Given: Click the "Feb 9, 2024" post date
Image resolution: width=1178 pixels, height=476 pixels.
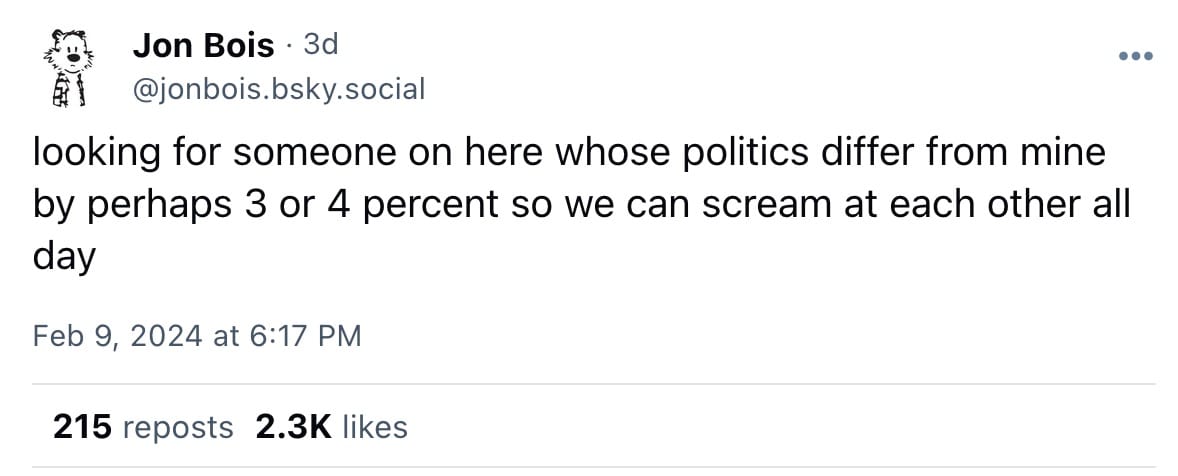Looking at the screenshot, I should 118,336.
